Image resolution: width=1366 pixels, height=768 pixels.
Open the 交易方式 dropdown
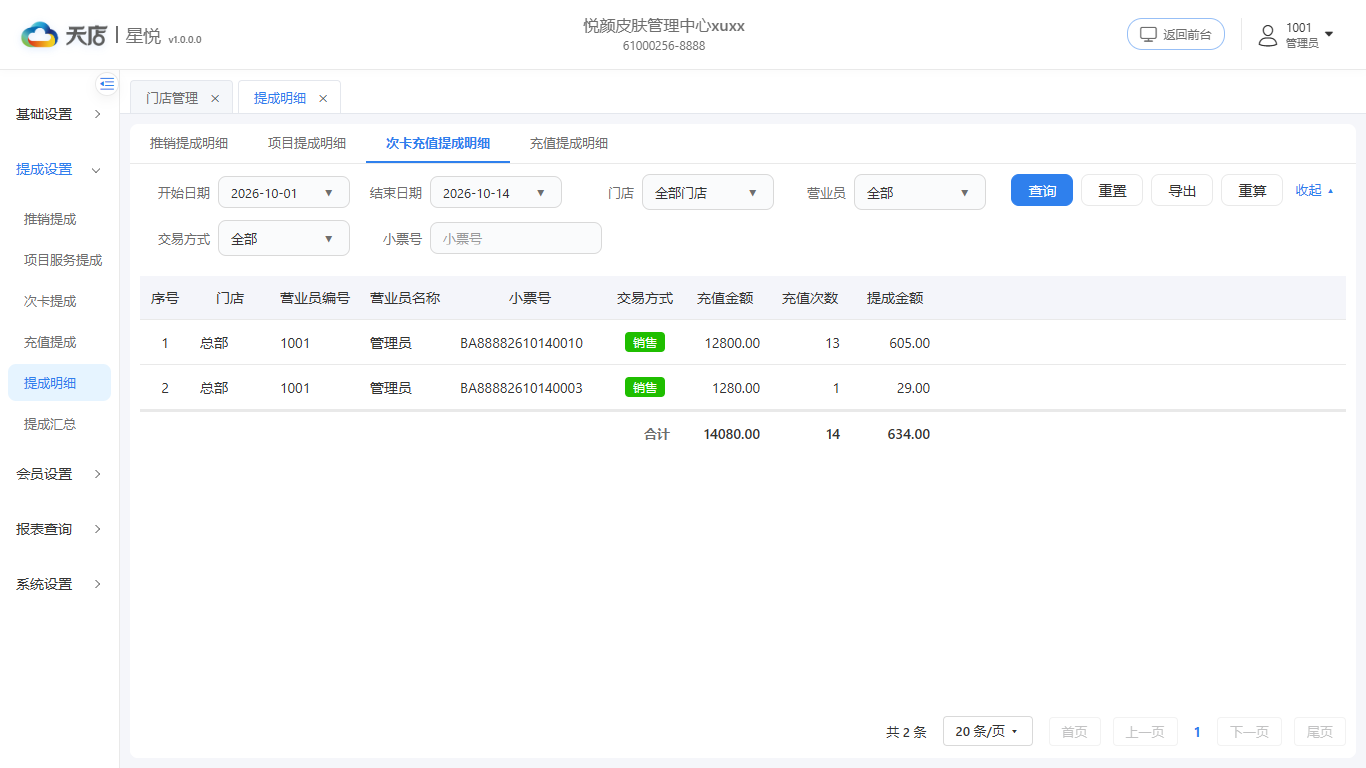(x=284, y=239)
